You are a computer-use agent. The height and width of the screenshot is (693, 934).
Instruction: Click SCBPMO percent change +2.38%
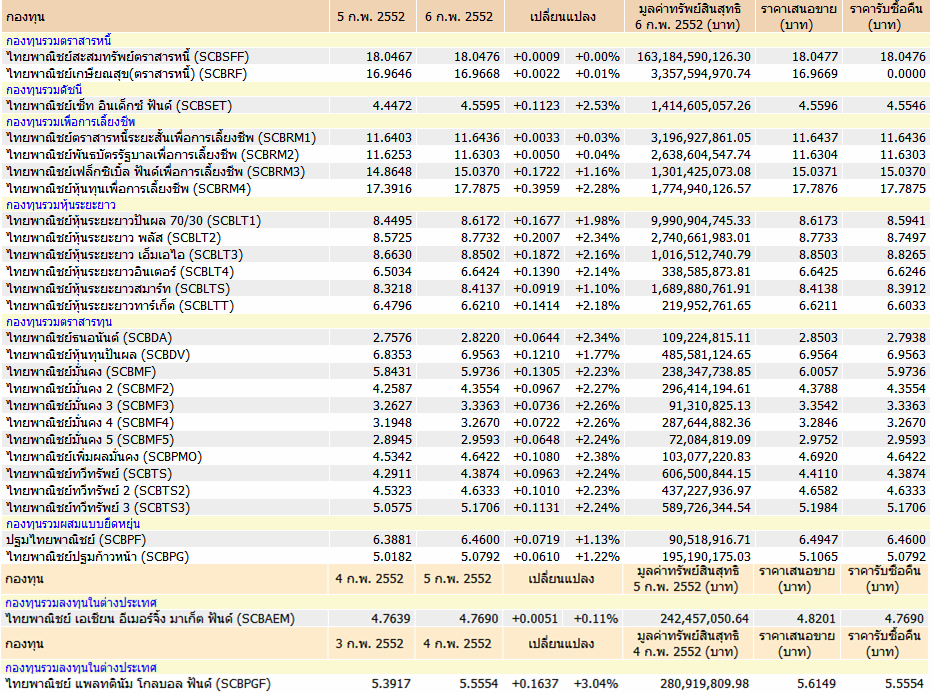click(x=597, y=457)
